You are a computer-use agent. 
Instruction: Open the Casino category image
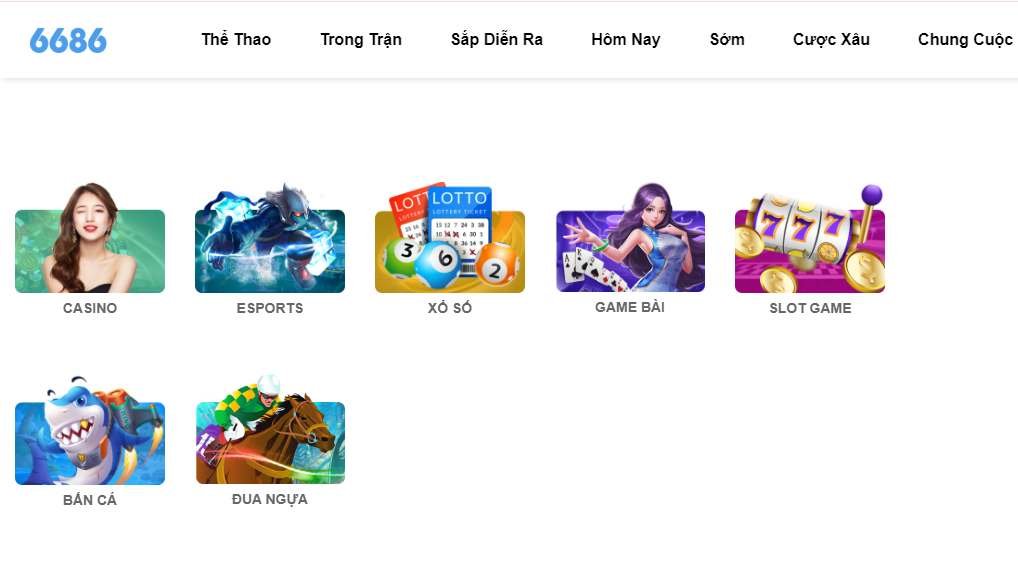click(90, 238)
